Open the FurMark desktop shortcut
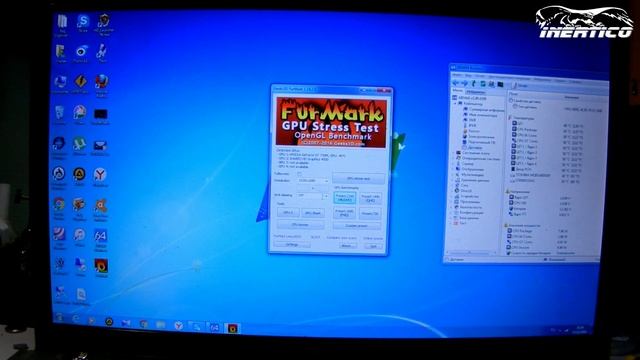 [101, 268]
